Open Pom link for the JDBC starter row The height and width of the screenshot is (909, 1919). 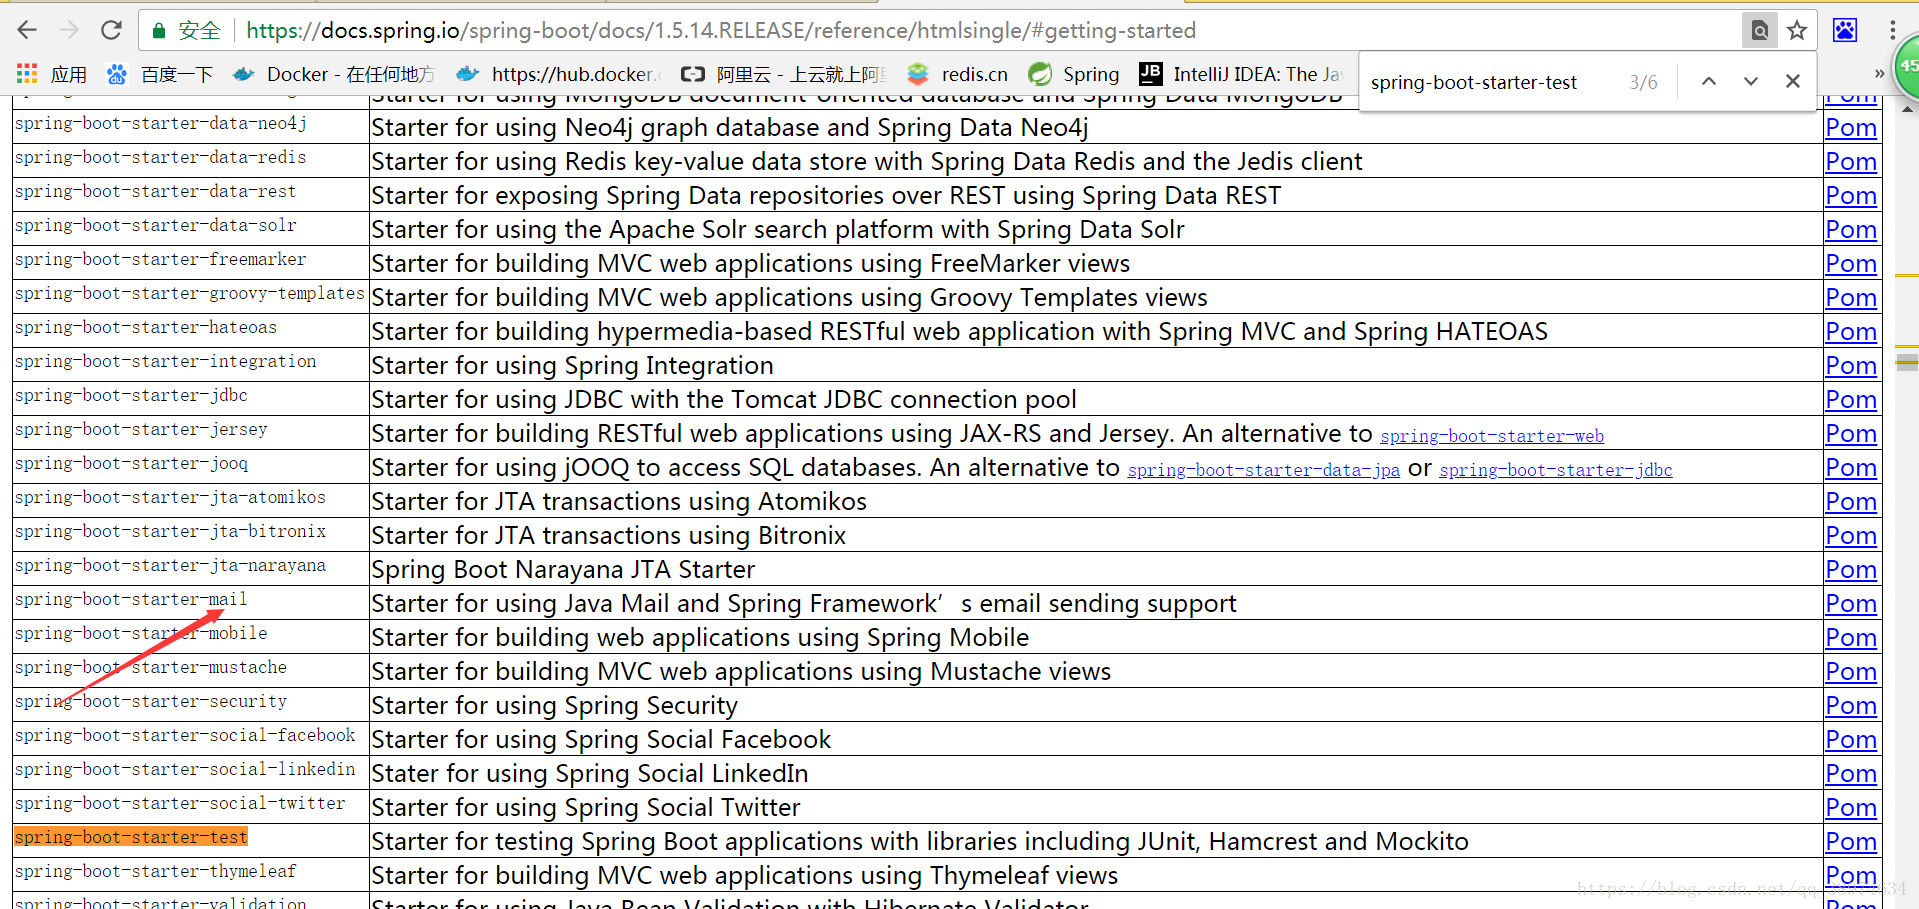coord(1851,400)
